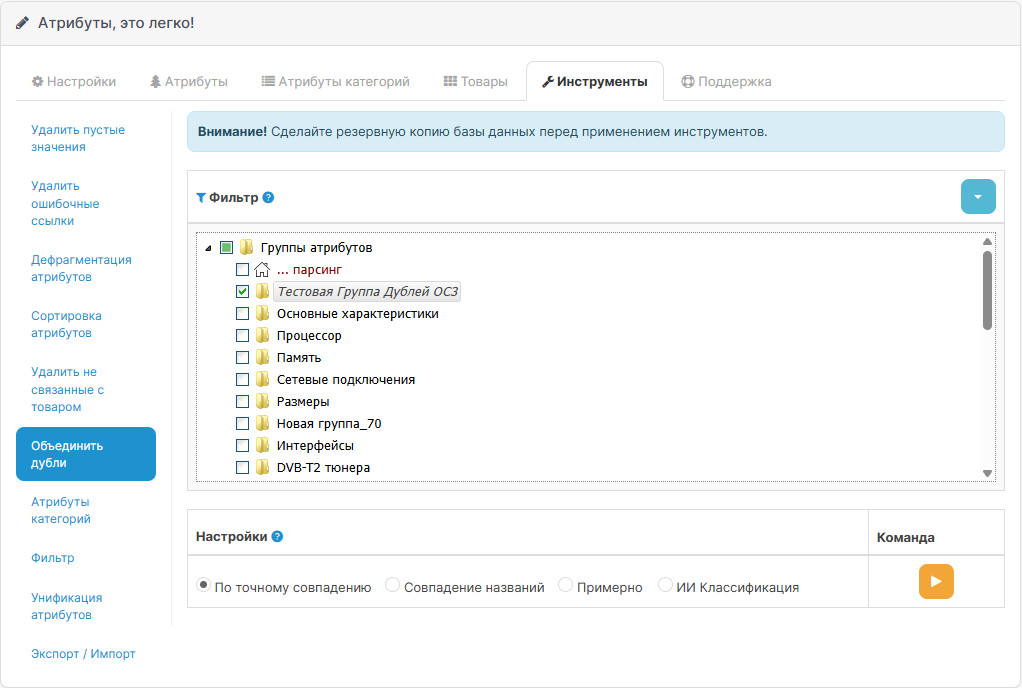Go to Экспорт / Импорт in sidebar
This screenshot has width=1022, height=688.
point(83,654)
